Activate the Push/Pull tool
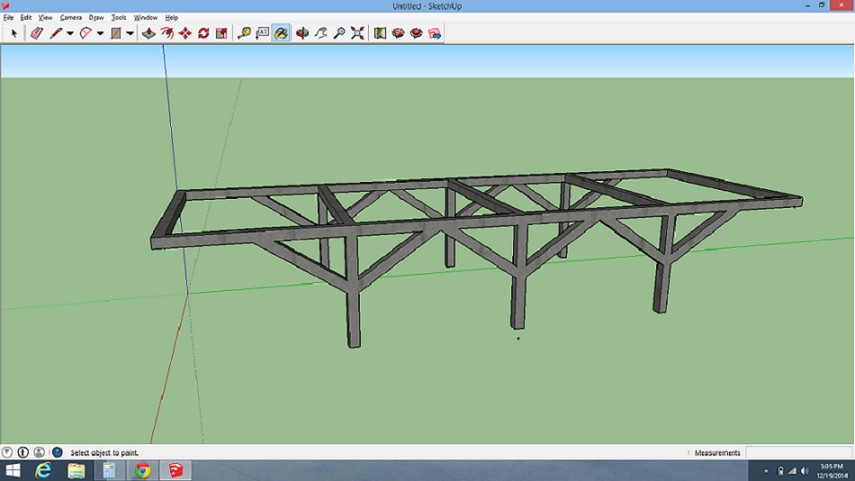855x481 pixels. coord(148,33)
